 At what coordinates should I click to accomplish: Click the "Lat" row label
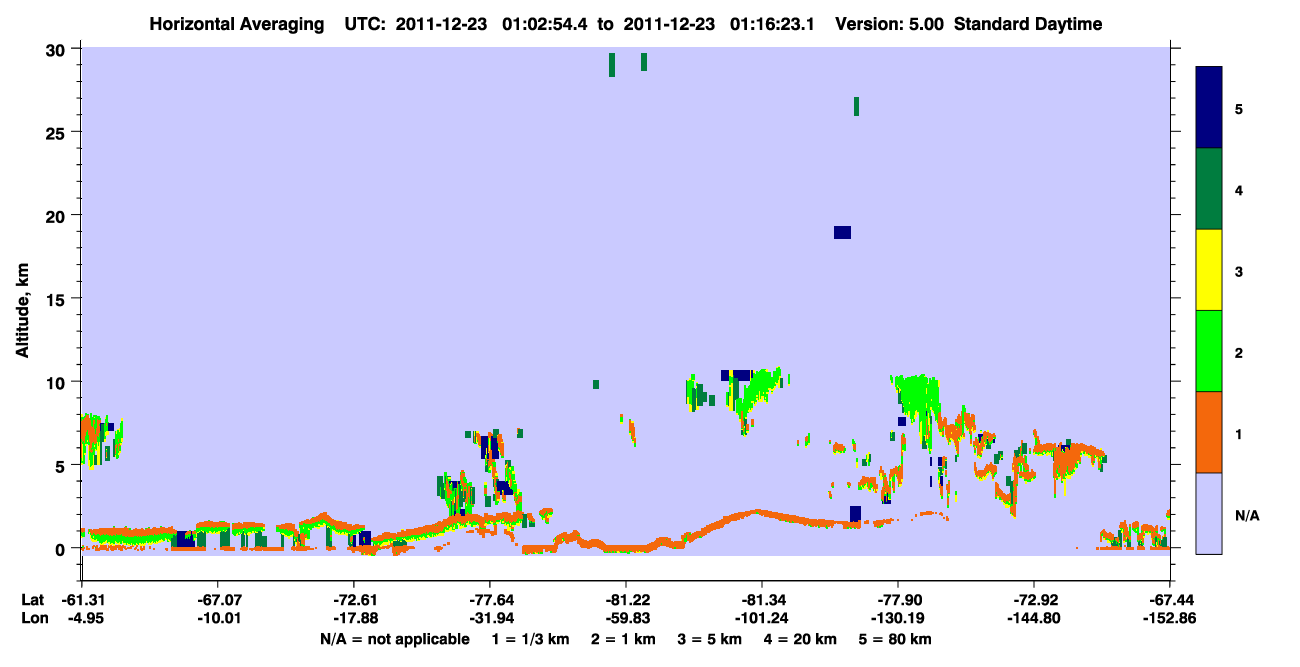(x=32, y=600)
